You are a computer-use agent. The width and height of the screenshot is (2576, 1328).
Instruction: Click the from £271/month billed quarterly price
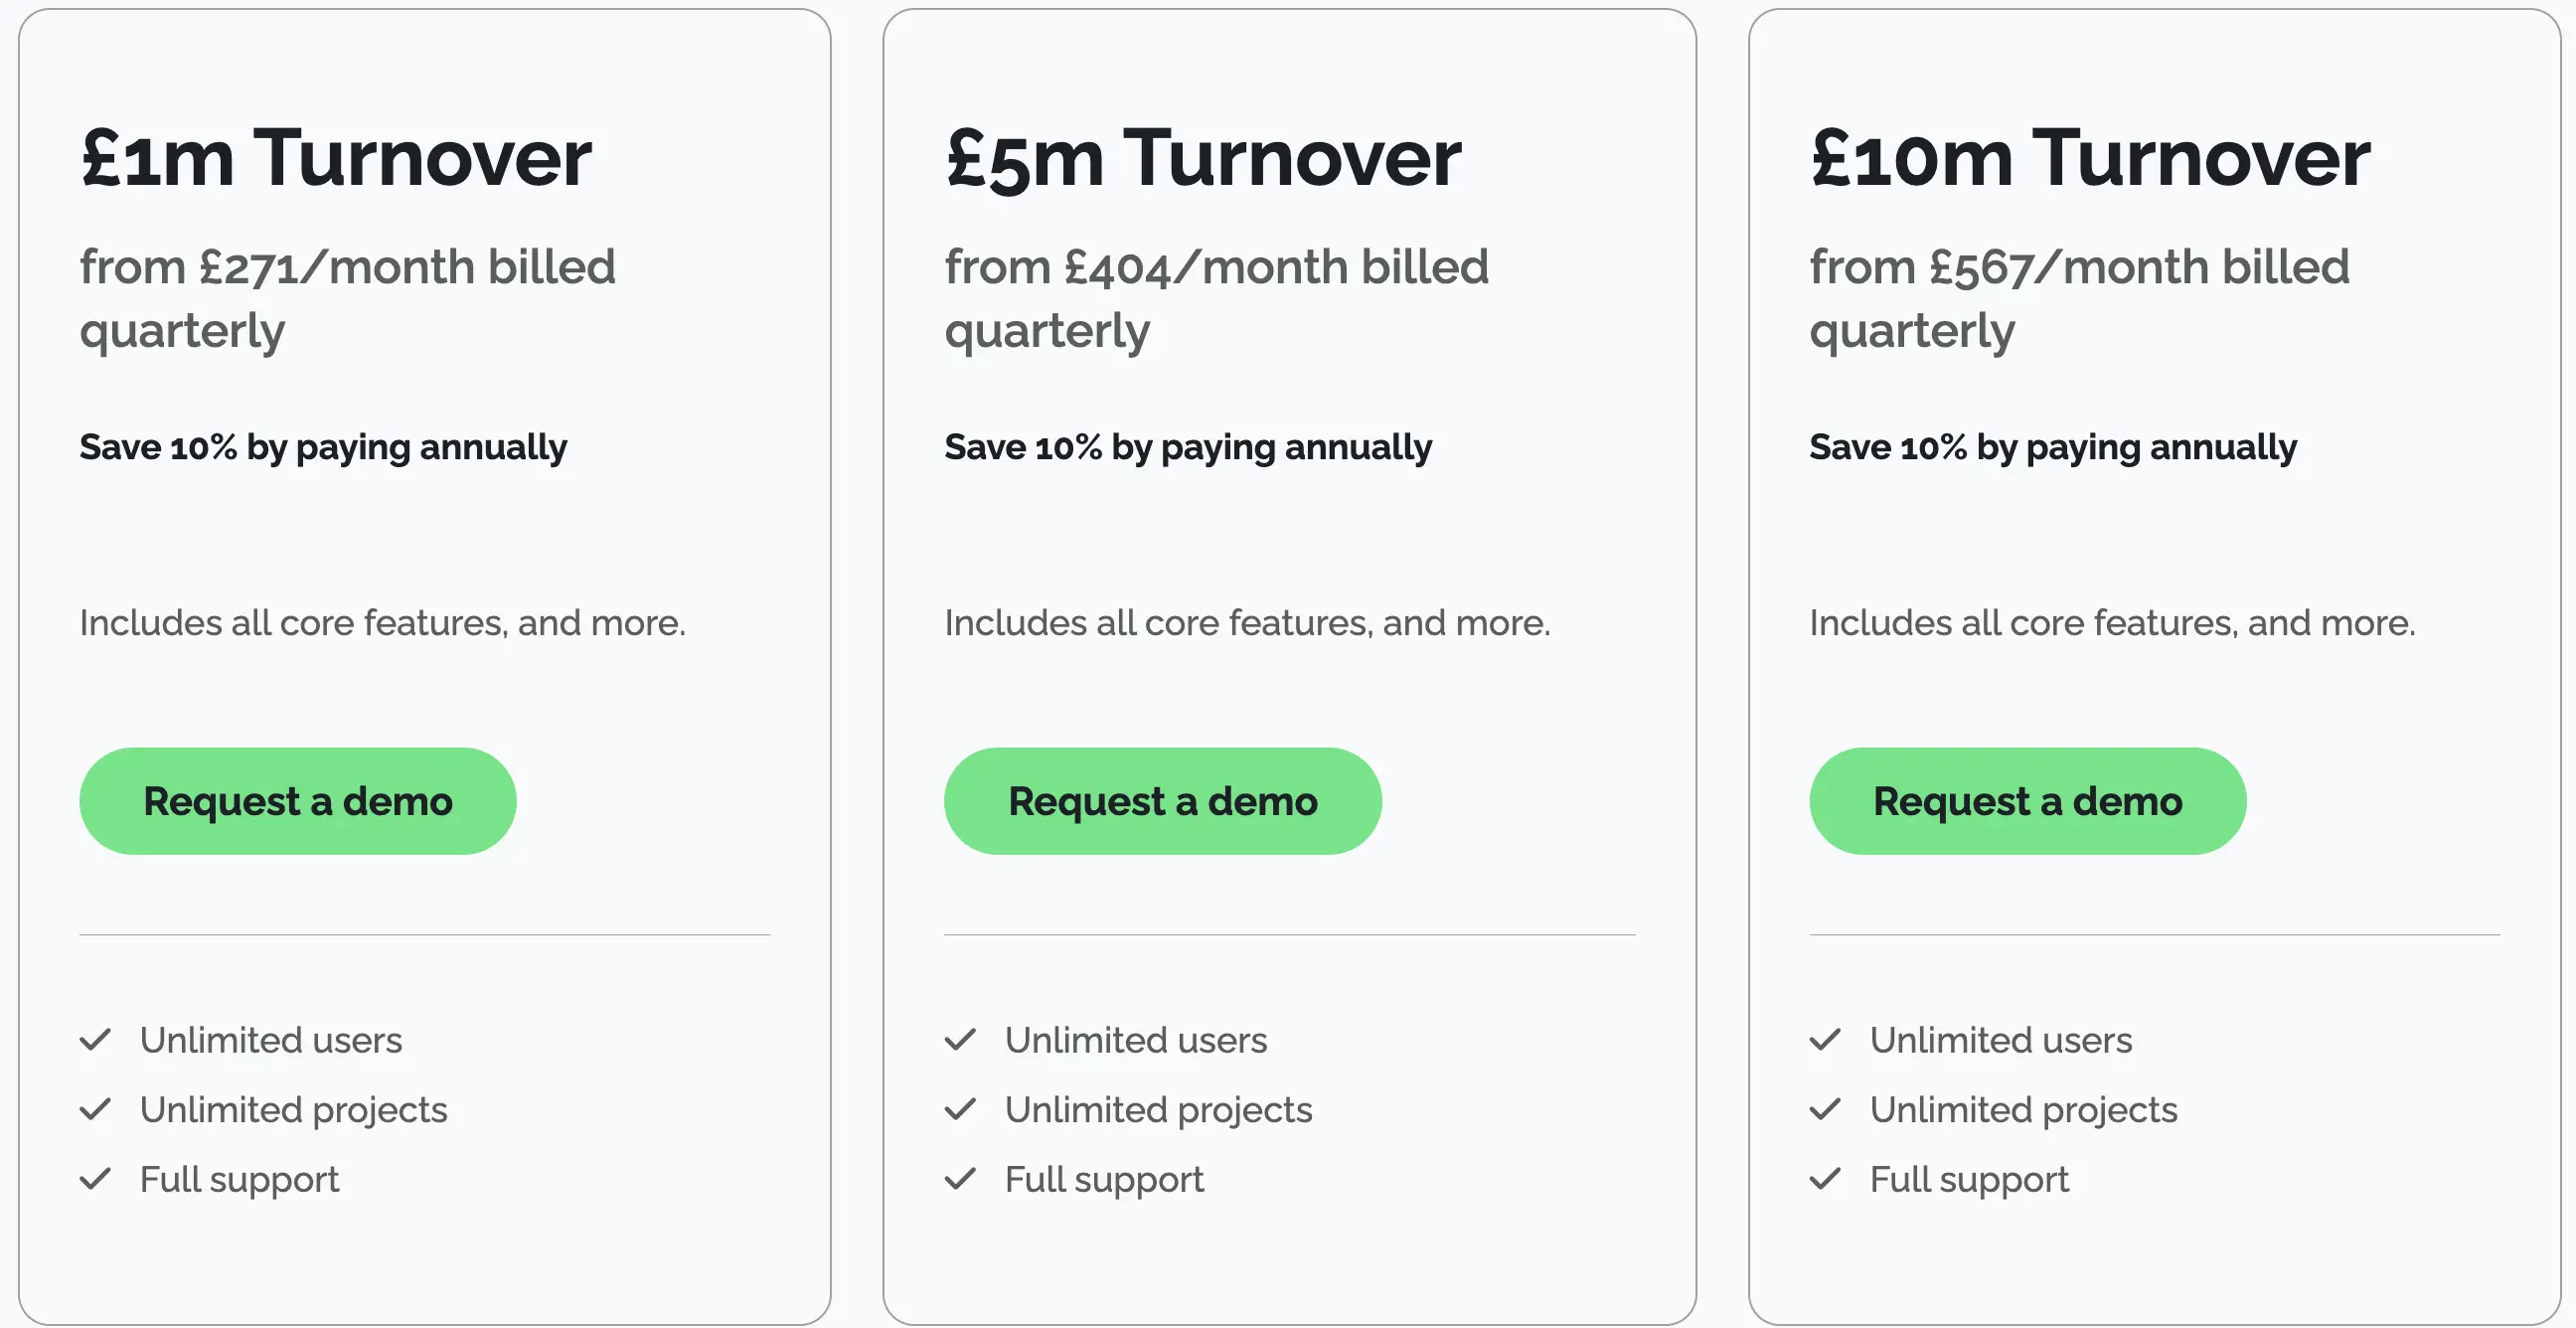point(347,298)
